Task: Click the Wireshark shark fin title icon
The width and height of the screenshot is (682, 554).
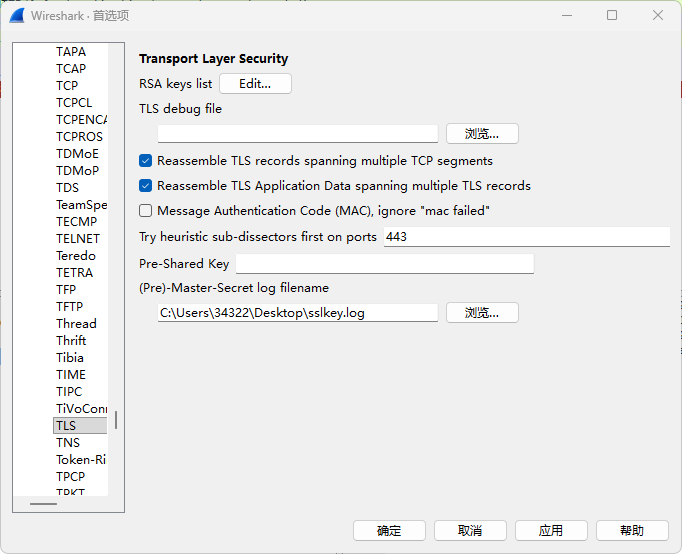Action: click(17, 16)
